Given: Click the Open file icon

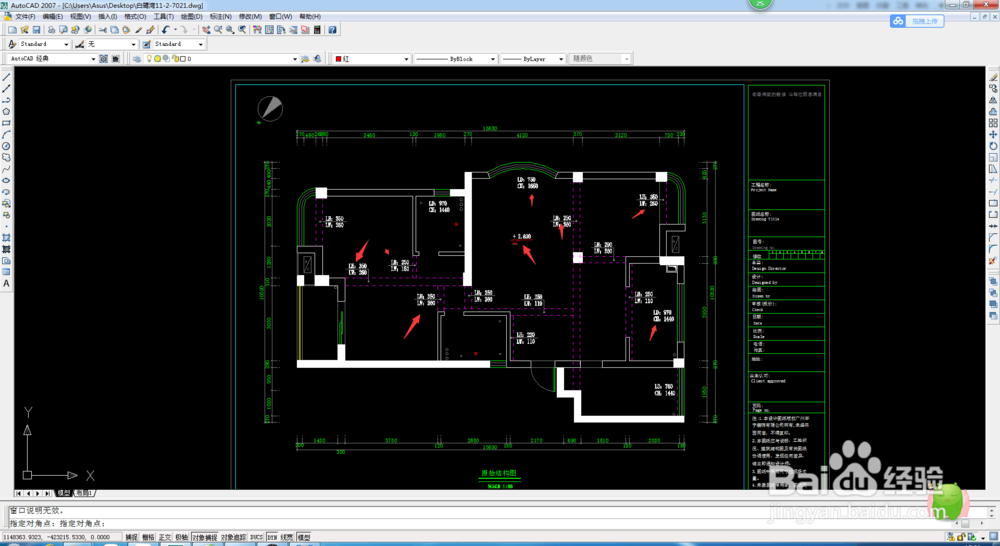Looking at the screenshot, I should [24, 30].
